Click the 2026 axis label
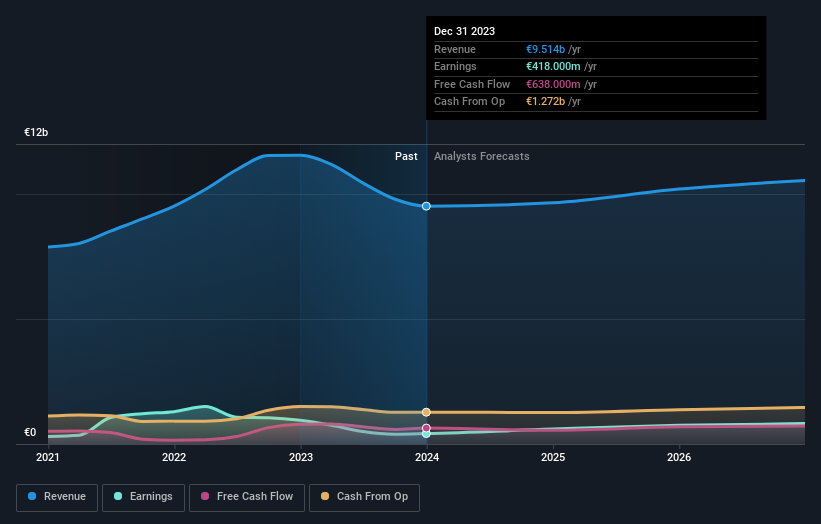Image resolution: width=821 pixels, height=524 pixels. click(679, 458)
